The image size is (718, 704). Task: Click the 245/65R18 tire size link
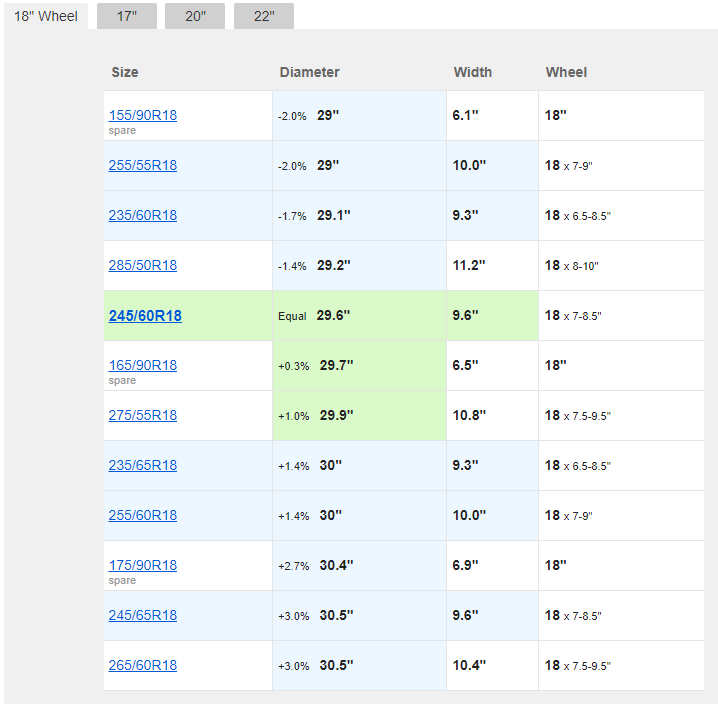coord(142,615)
